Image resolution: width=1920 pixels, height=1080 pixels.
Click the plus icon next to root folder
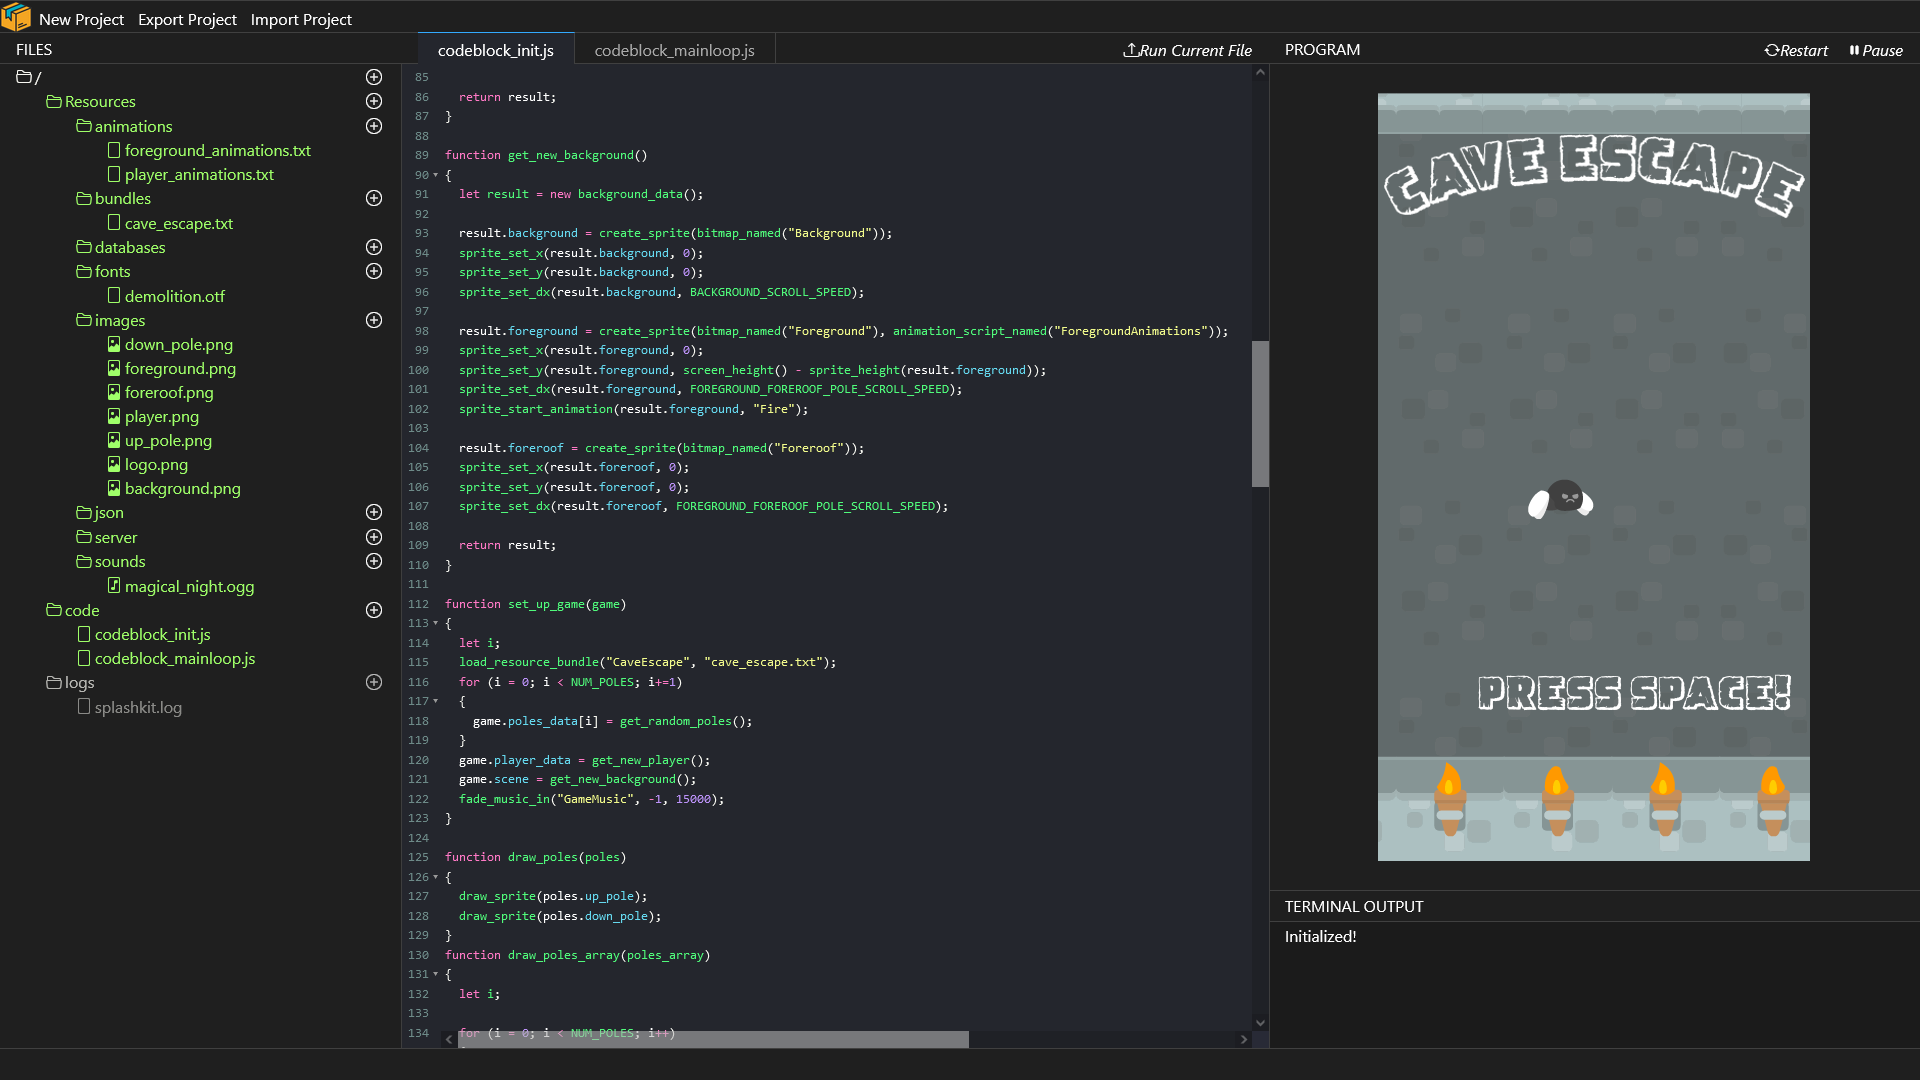click(374, 77)
